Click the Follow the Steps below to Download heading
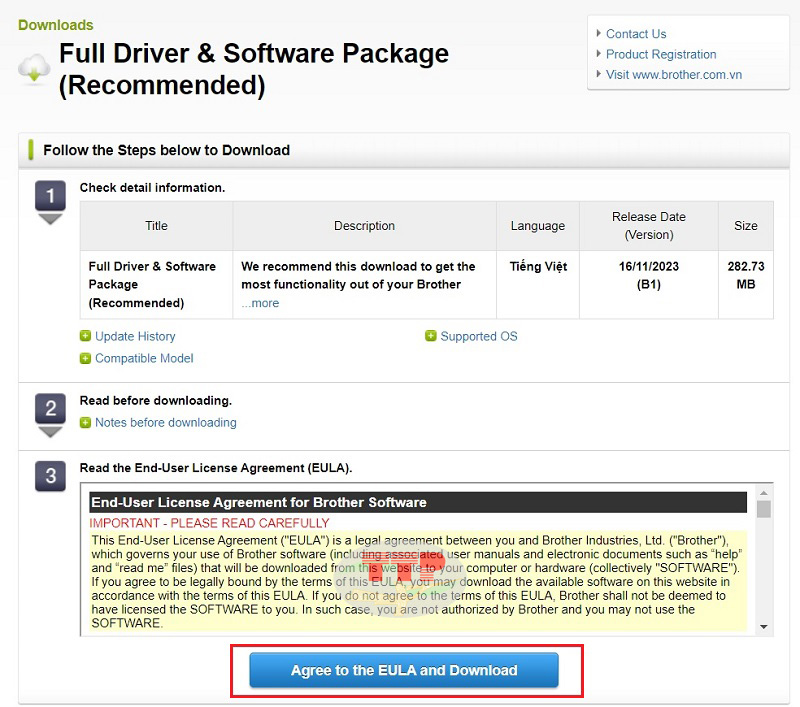This screenshot has height=707, width=800. (x=166, y=150)
